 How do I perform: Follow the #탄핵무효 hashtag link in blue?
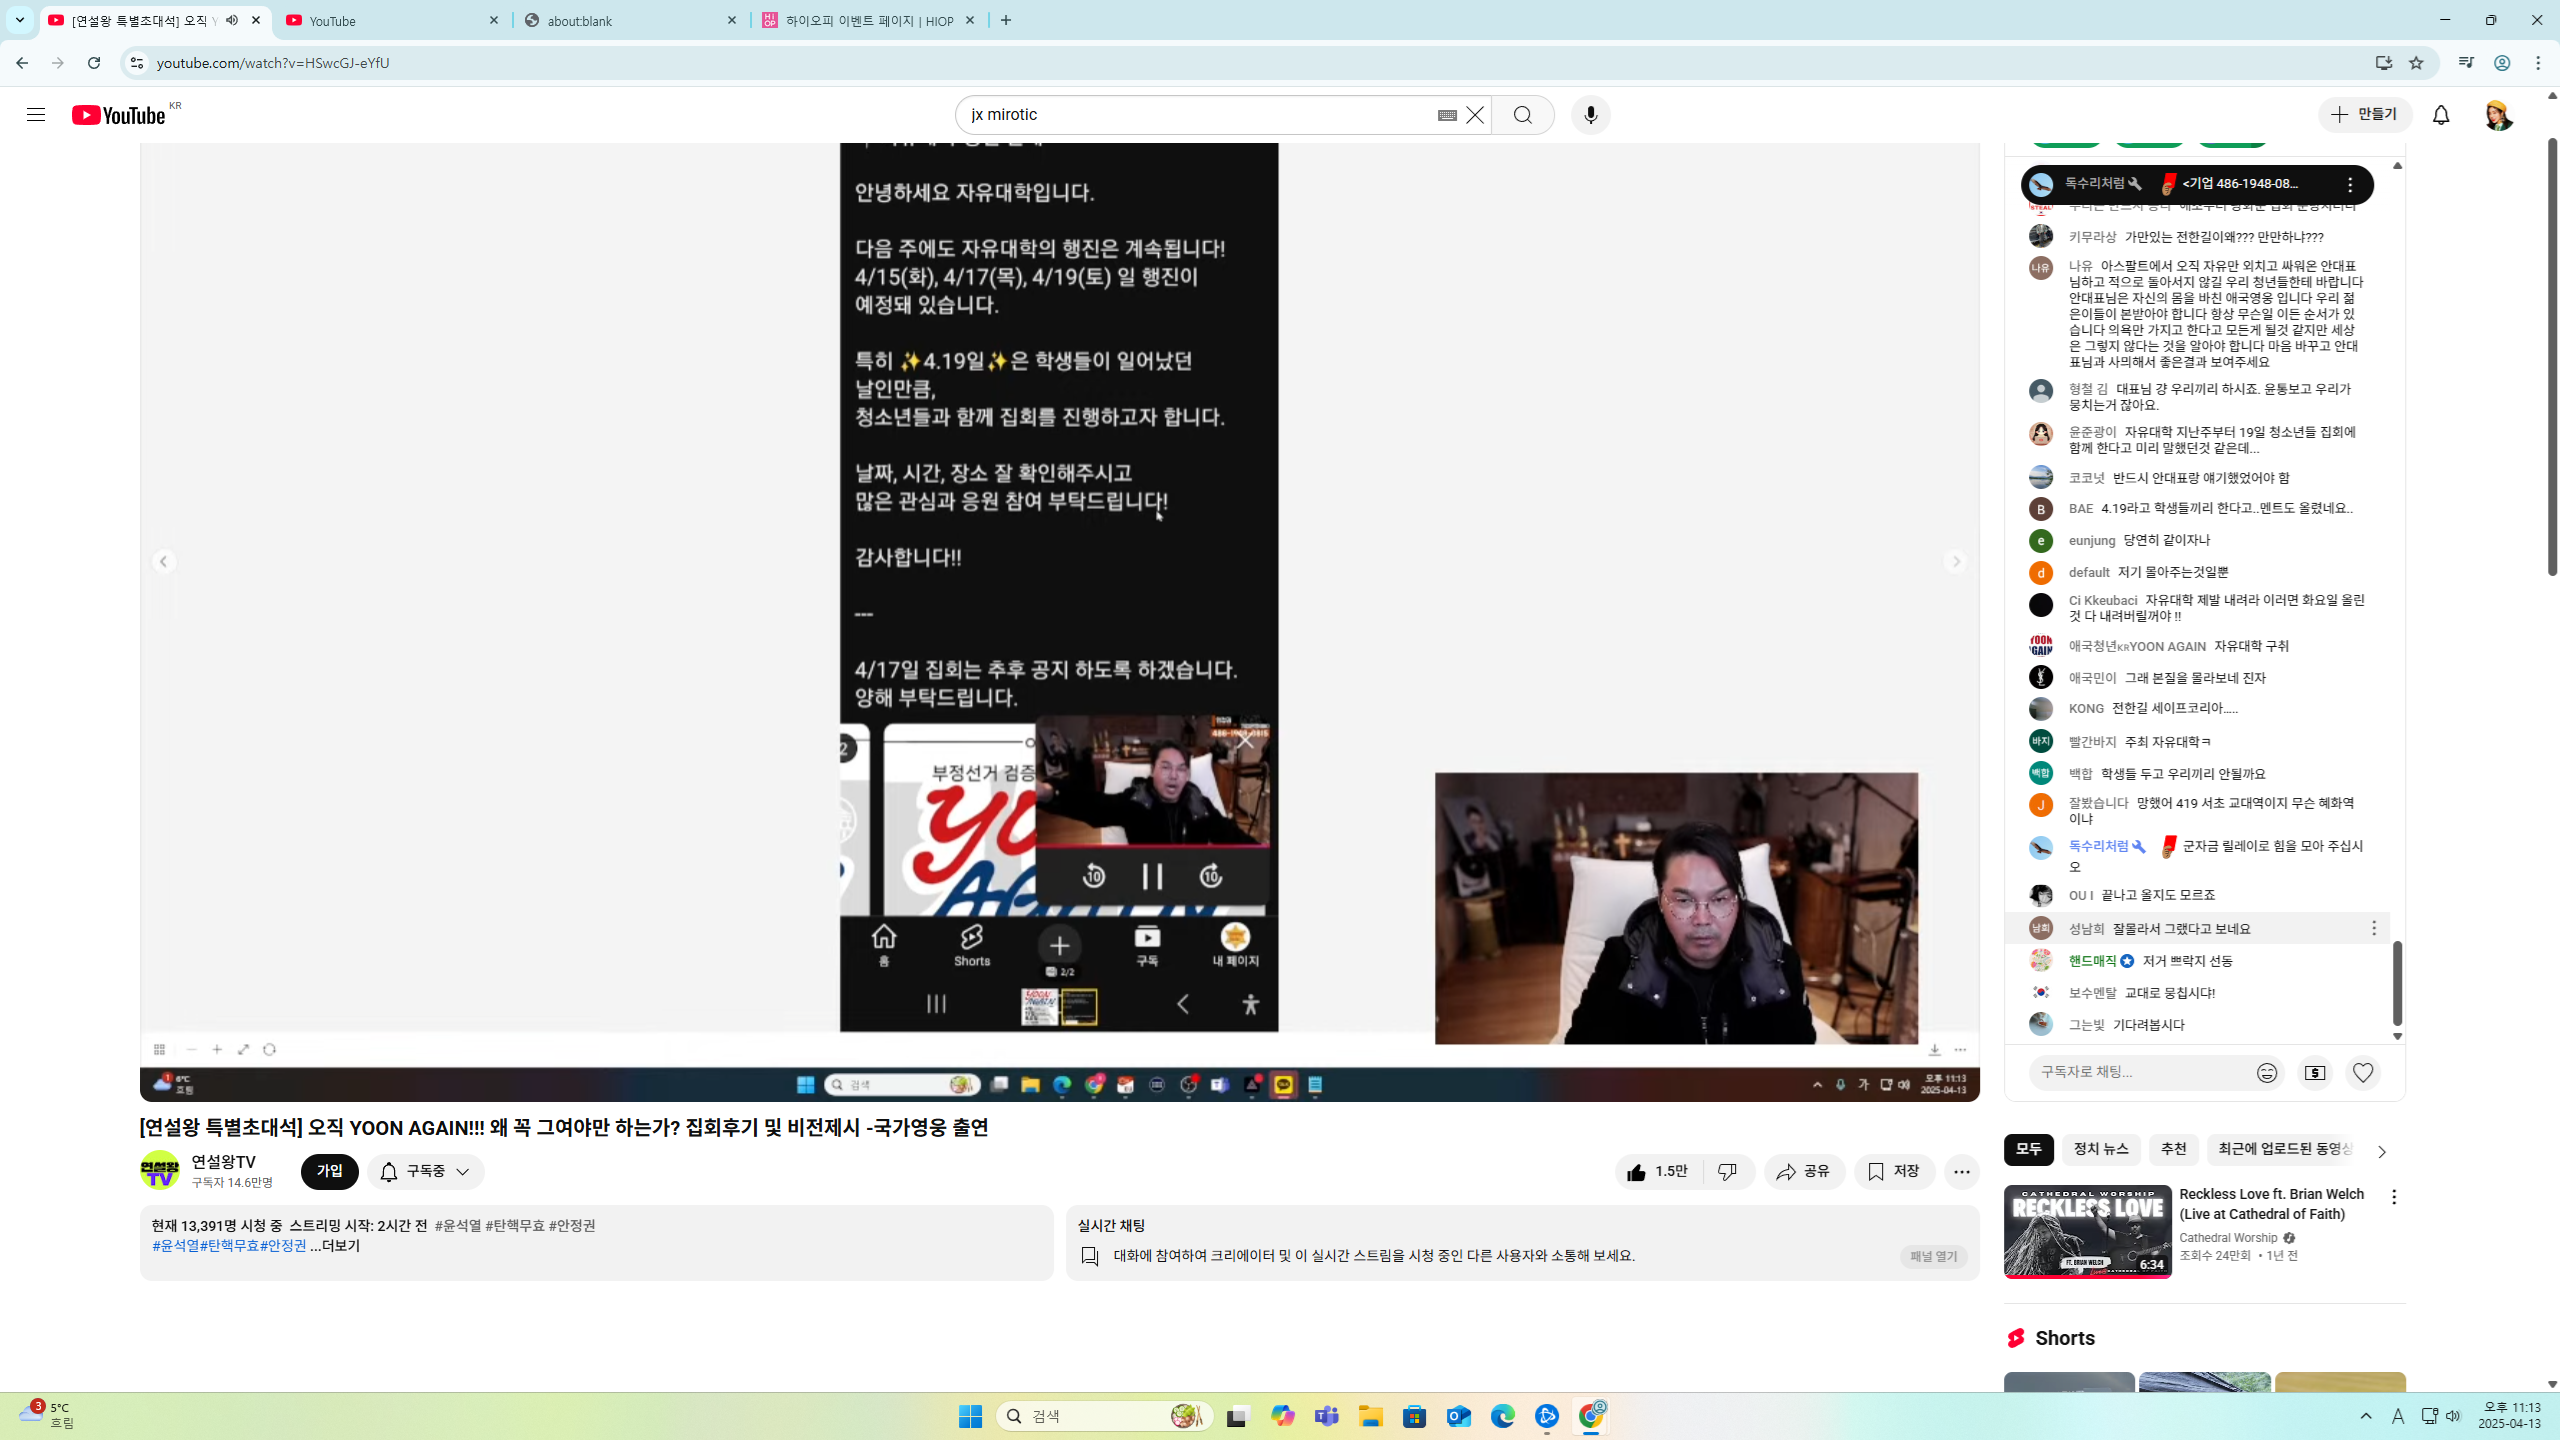point(229,1246)
